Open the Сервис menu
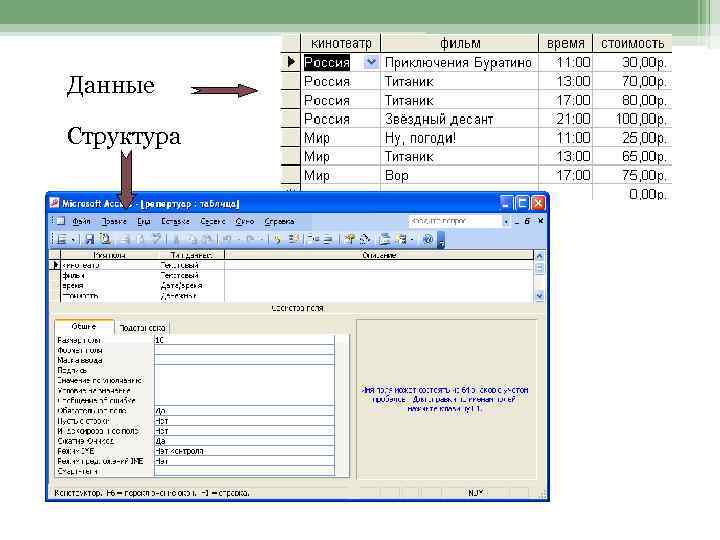Image resolution: width=720 pixels, height=540 pixels. pyautogui.click(x=213, y=221)
